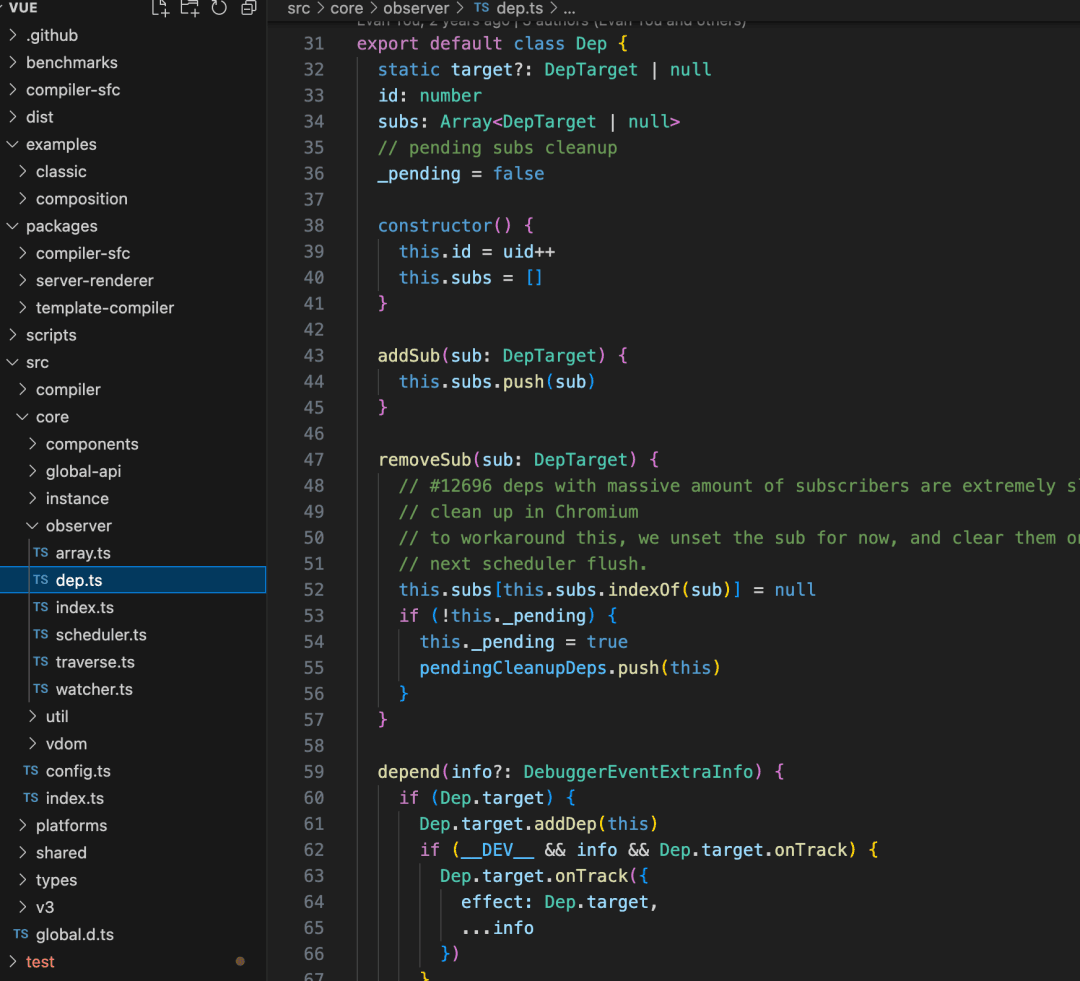Click the breadcrumb ellipsis symbol item
The image size is (1080, 981).
(x=570, y=9)
